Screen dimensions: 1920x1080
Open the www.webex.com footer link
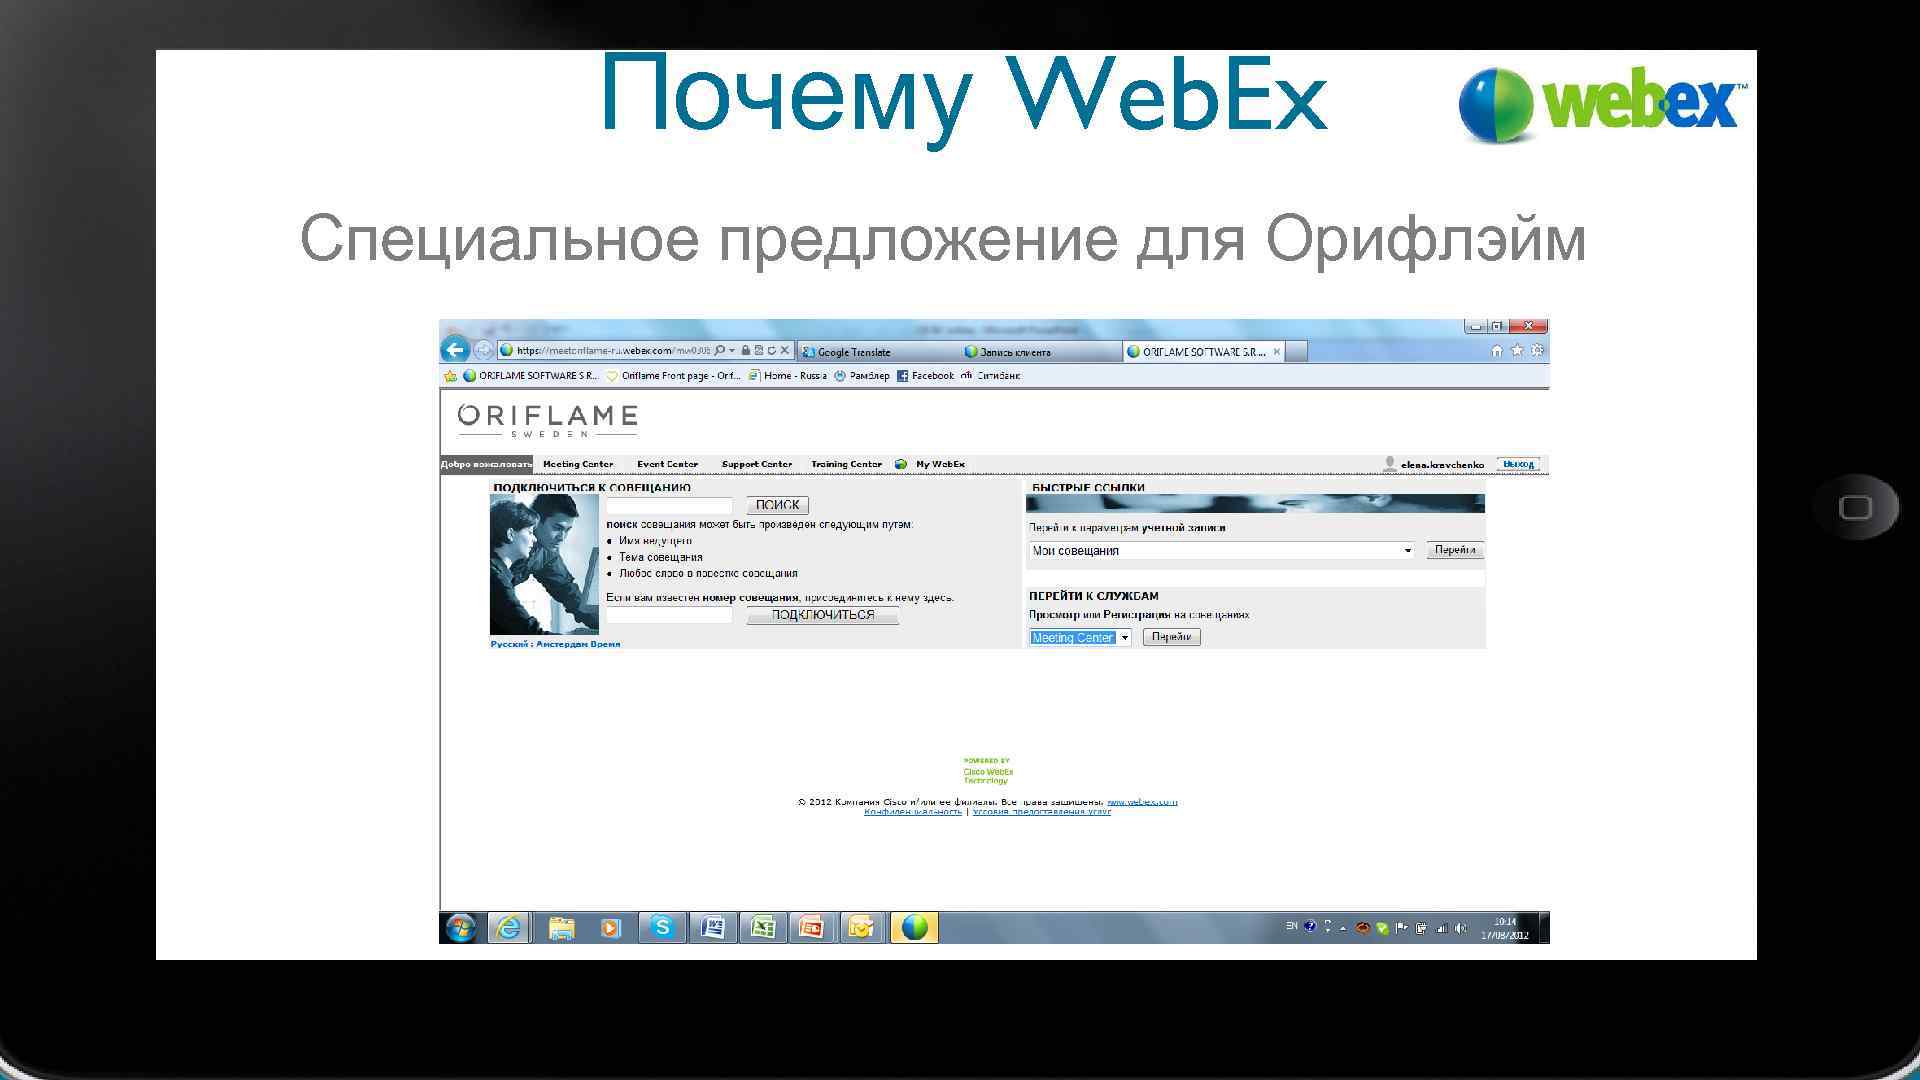pos(1142,802)
